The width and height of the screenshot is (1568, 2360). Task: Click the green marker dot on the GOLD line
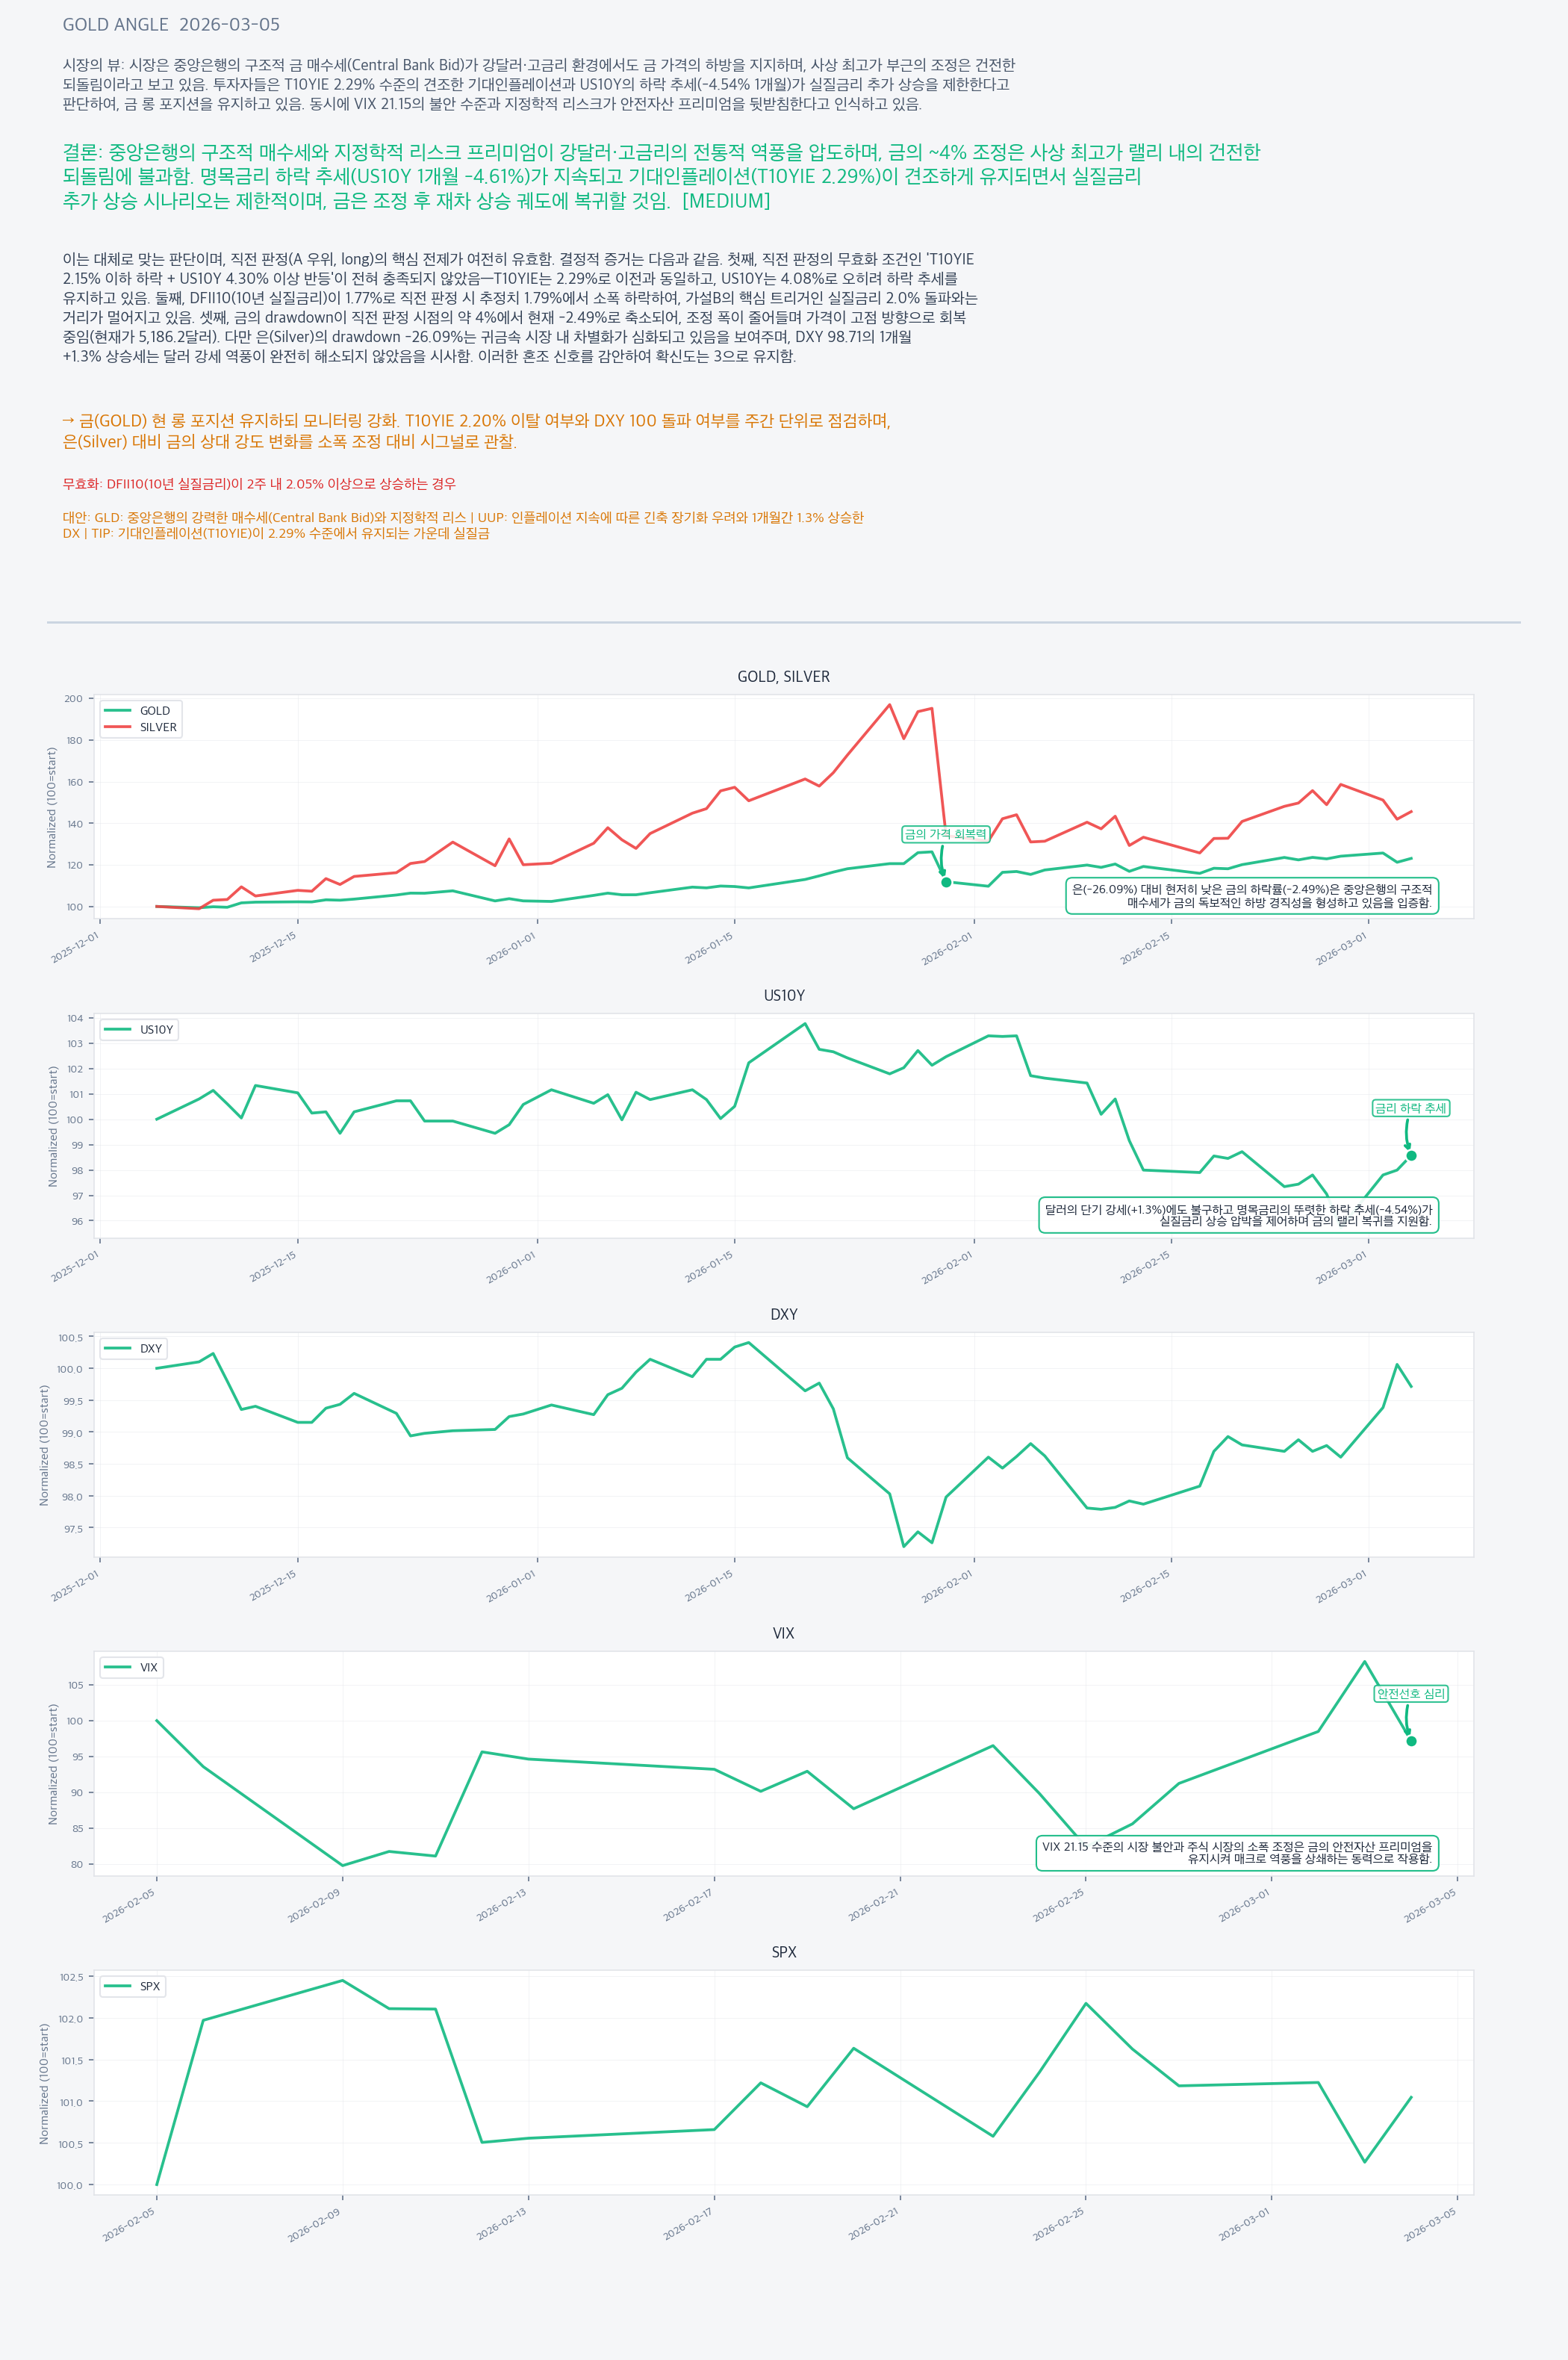[946, 882]
